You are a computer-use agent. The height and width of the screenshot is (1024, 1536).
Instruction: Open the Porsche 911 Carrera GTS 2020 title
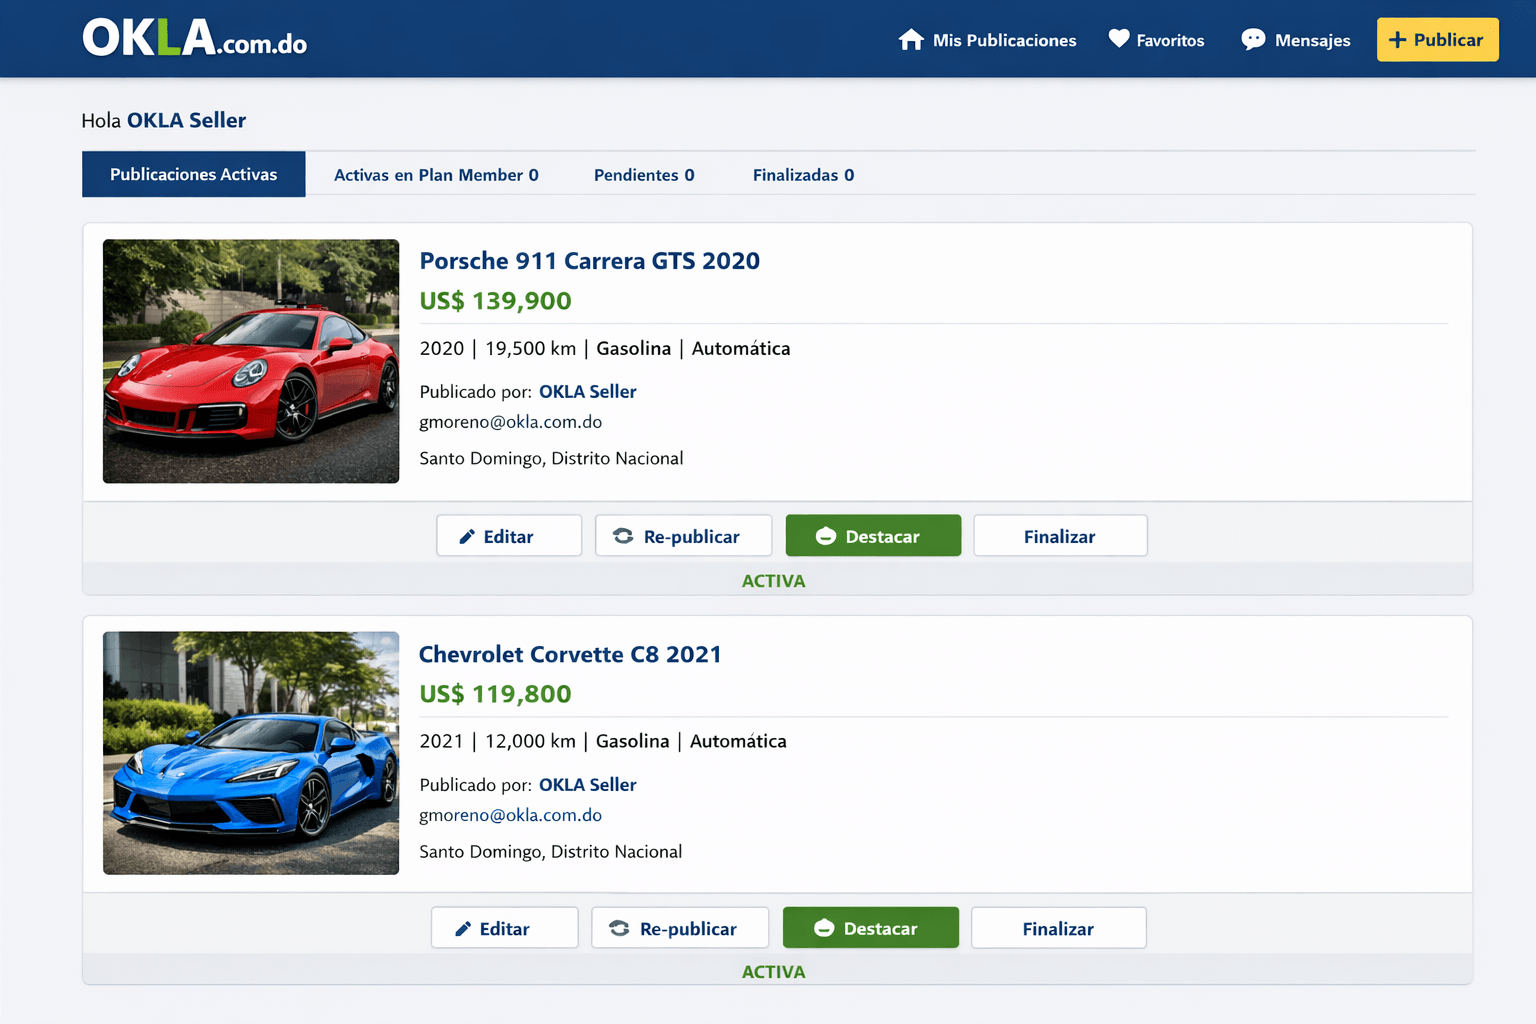click(589, 261)
